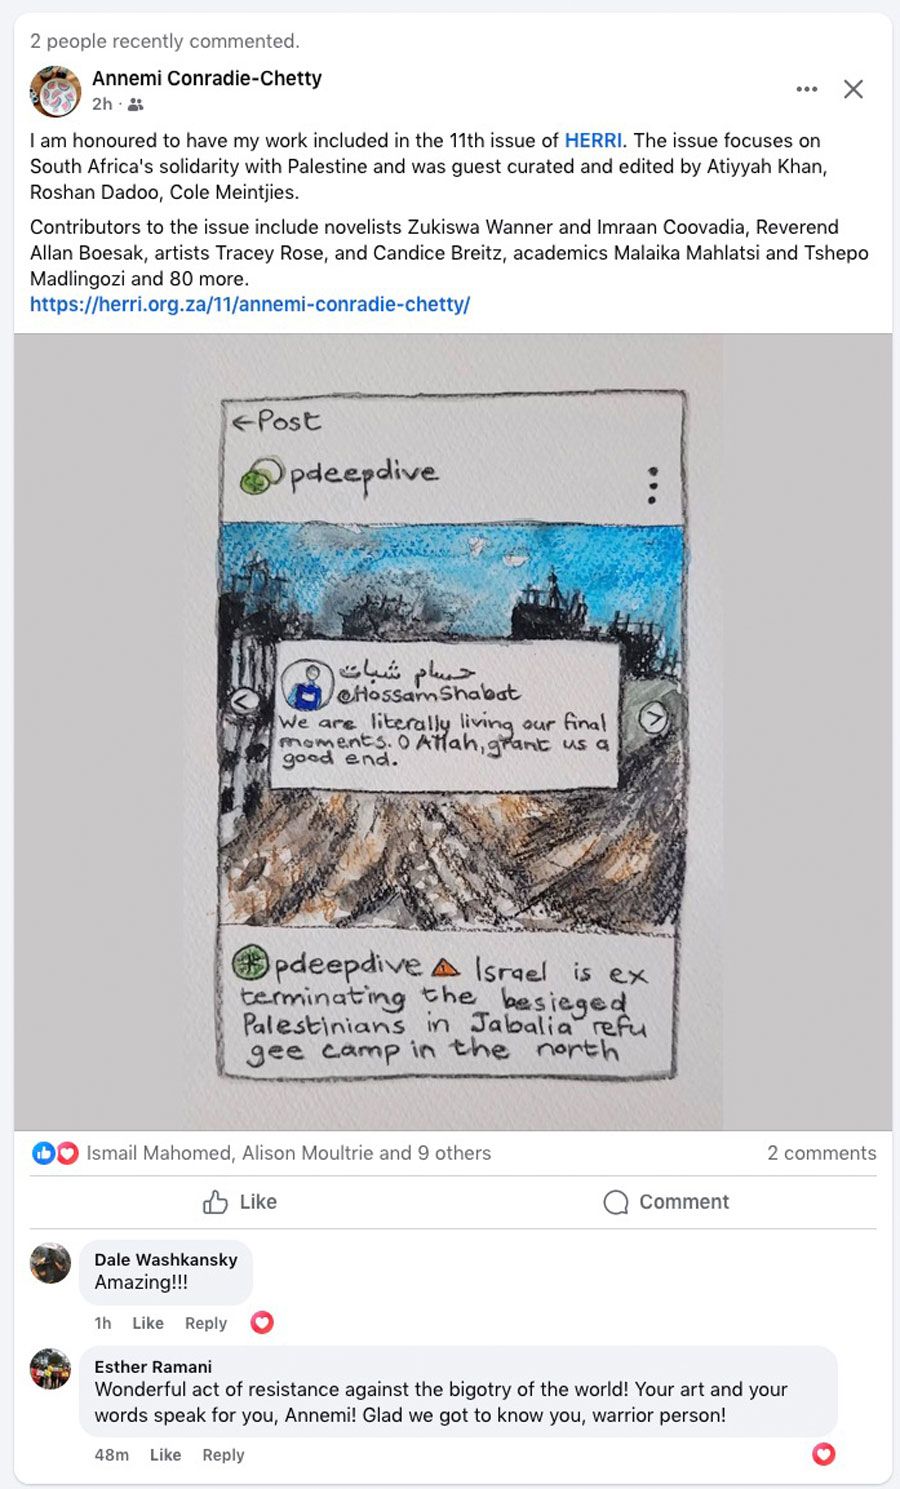This screenshot has width=900, height=1489.
Task: Reply to Dale Washkansky's comment
Action: pos(206,1323)
